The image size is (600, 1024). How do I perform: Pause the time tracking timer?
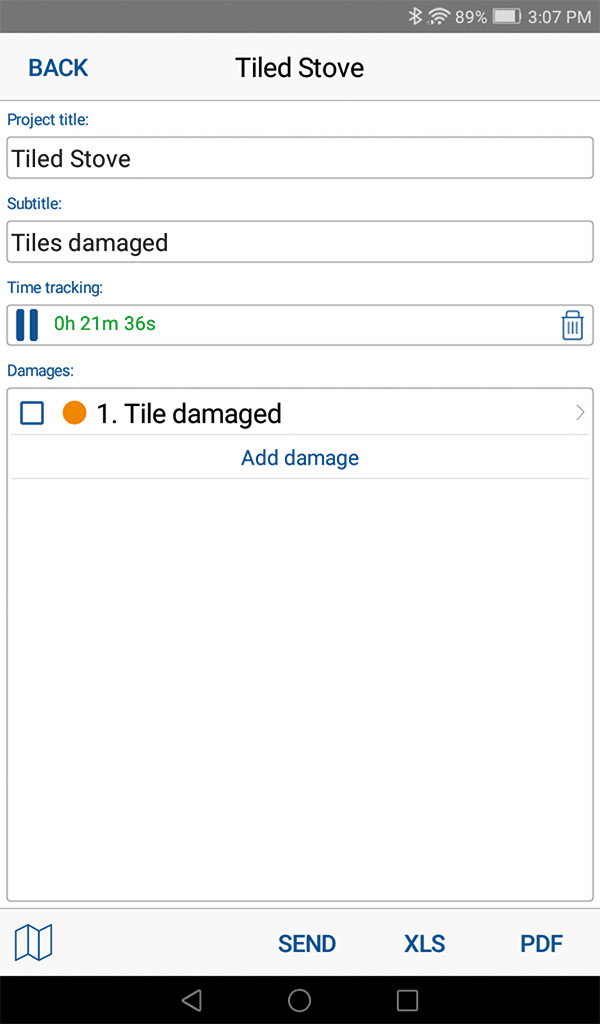27,325
